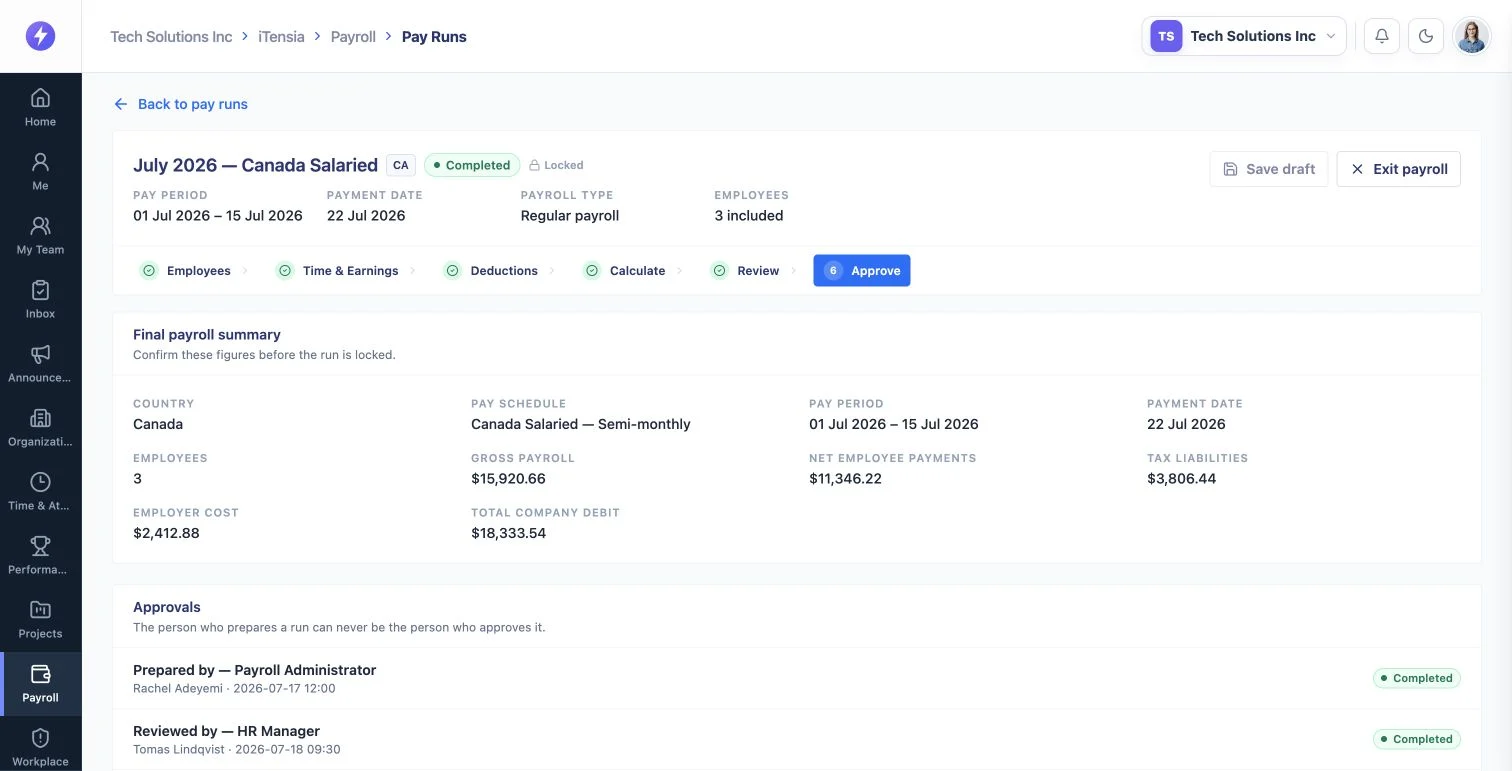Select tax liabilities value $3,806.44
Viewport: 1512px width, 771px height.
[1182, 479]
